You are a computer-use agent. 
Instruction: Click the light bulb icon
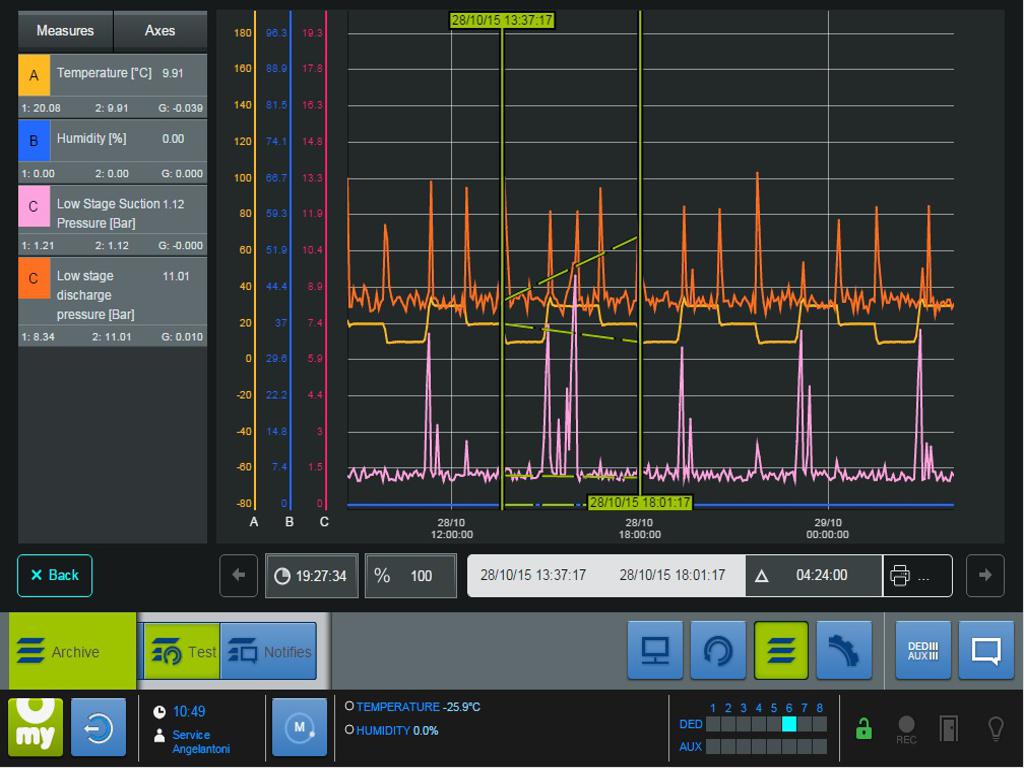[996, 728]
